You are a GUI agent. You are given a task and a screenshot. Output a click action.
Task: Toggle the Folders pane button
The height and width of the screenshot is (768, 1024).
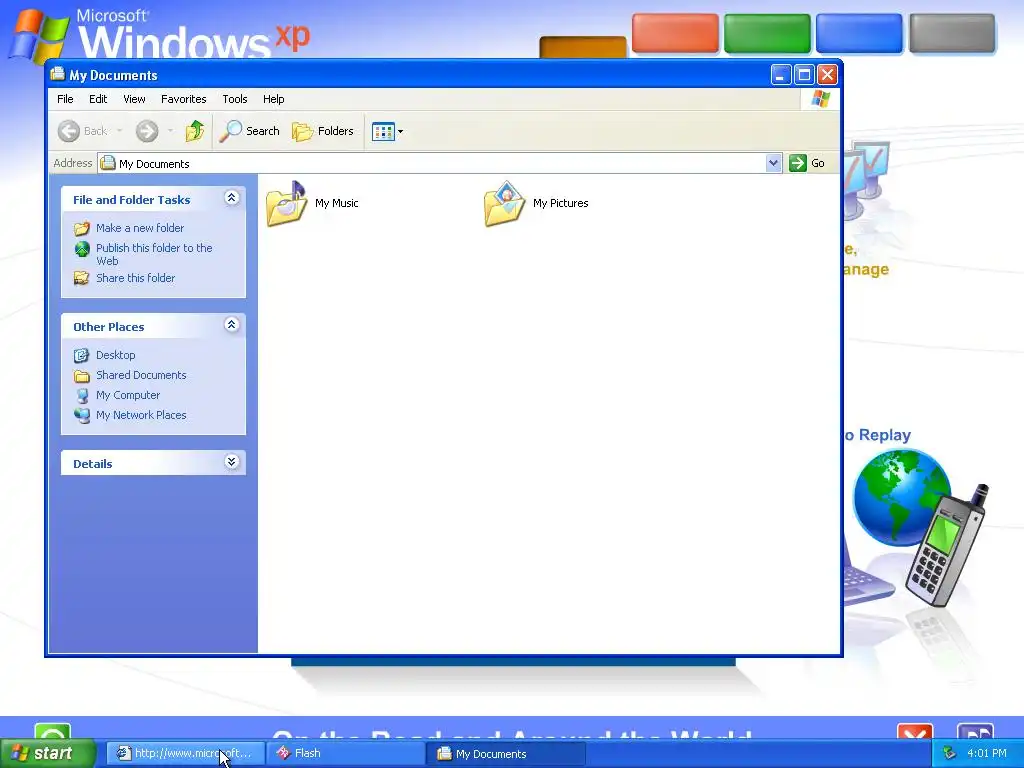pyautogui.click(x=323, y=131)
